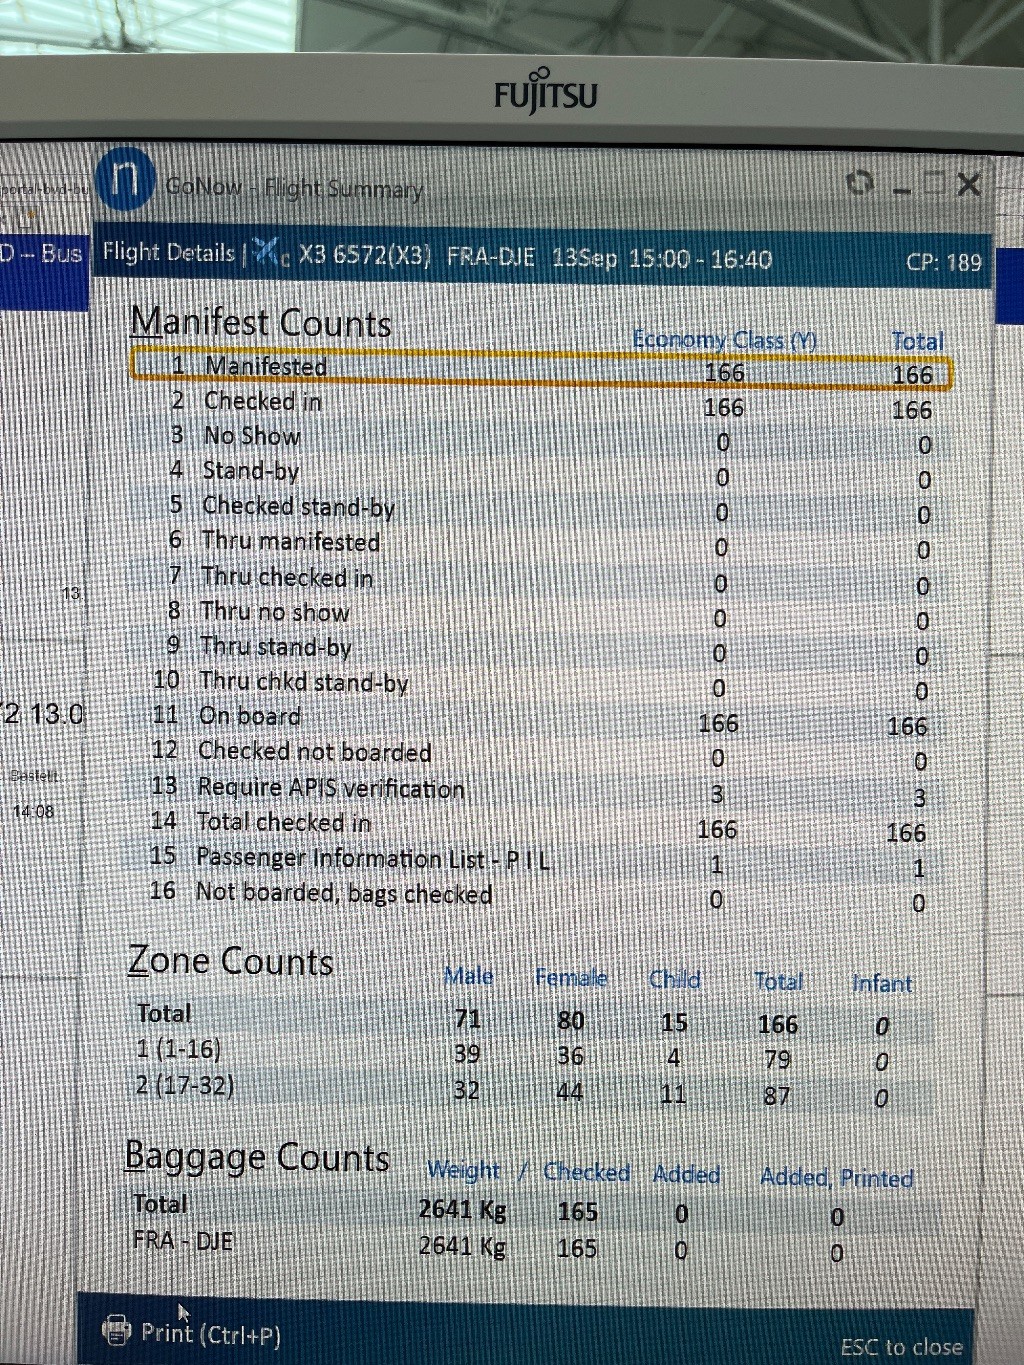Click the refresh icon in title bar
The width and height of the screenshot is (1024, 1365).
[859, 183]
